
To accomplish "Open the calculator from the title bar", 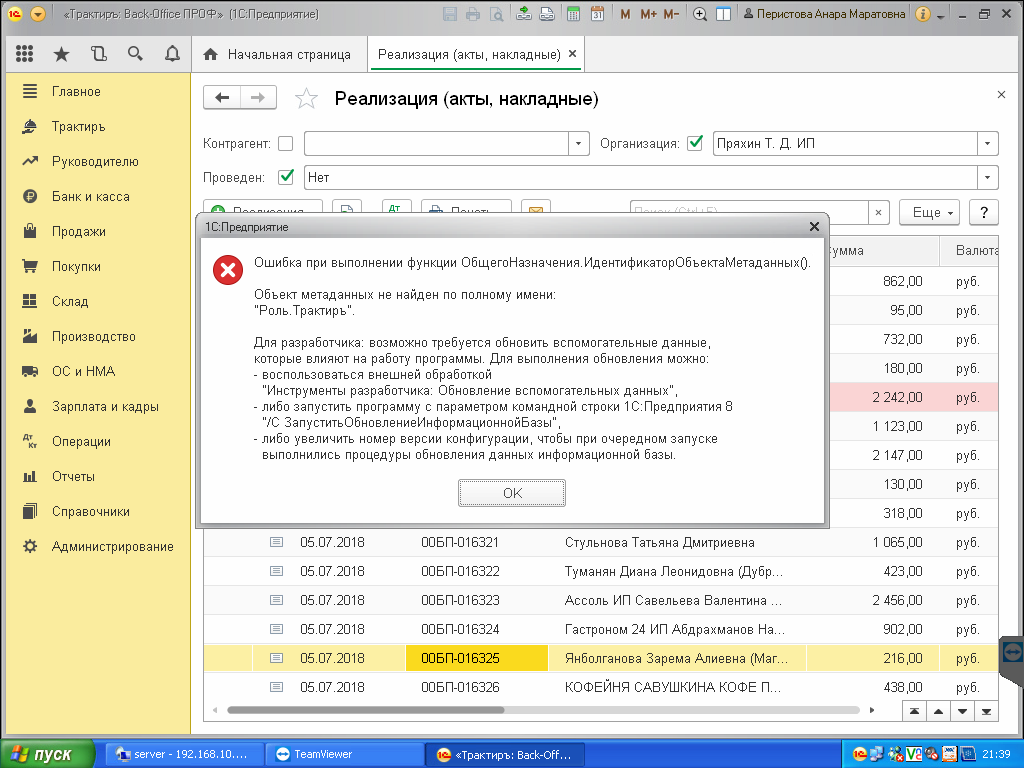I will 573,14.
